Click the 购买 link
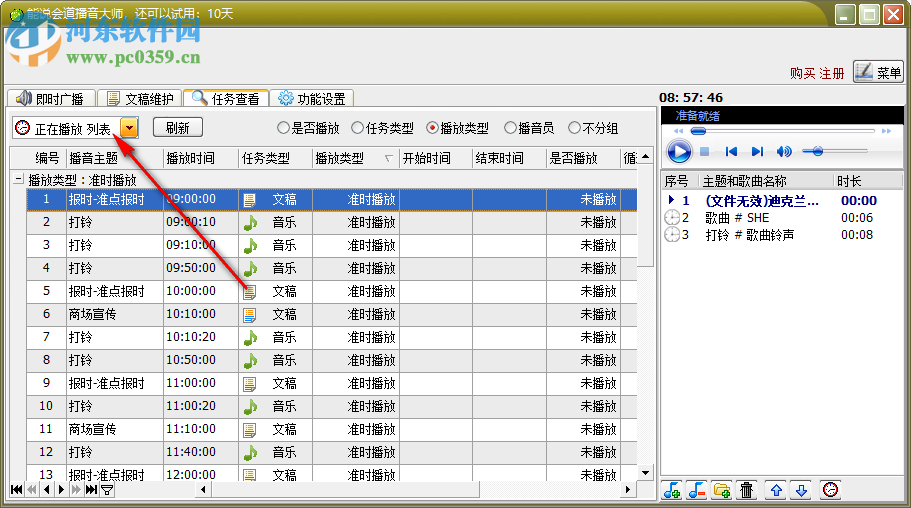 point(803,73)
